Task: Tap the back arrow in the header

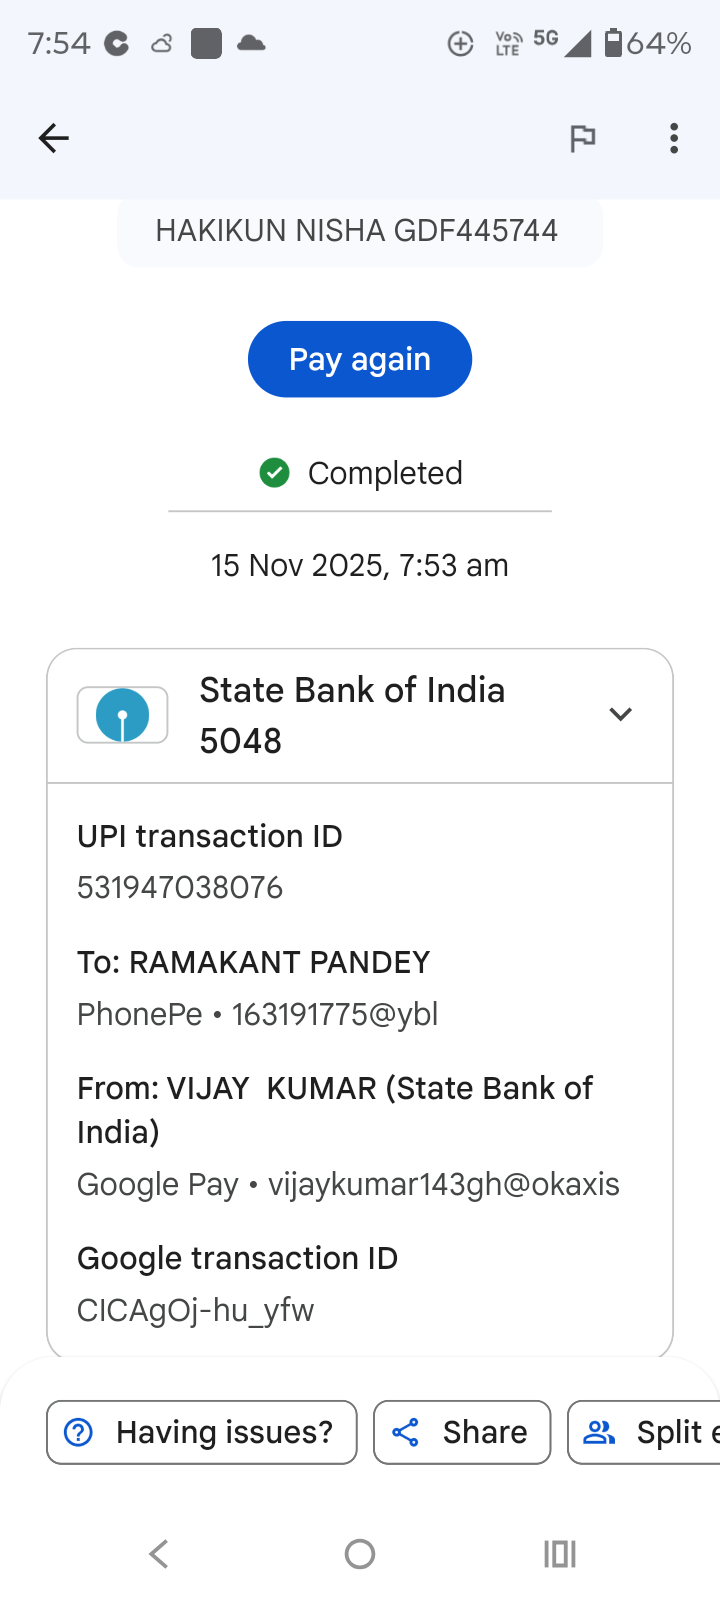Action: 54,138
